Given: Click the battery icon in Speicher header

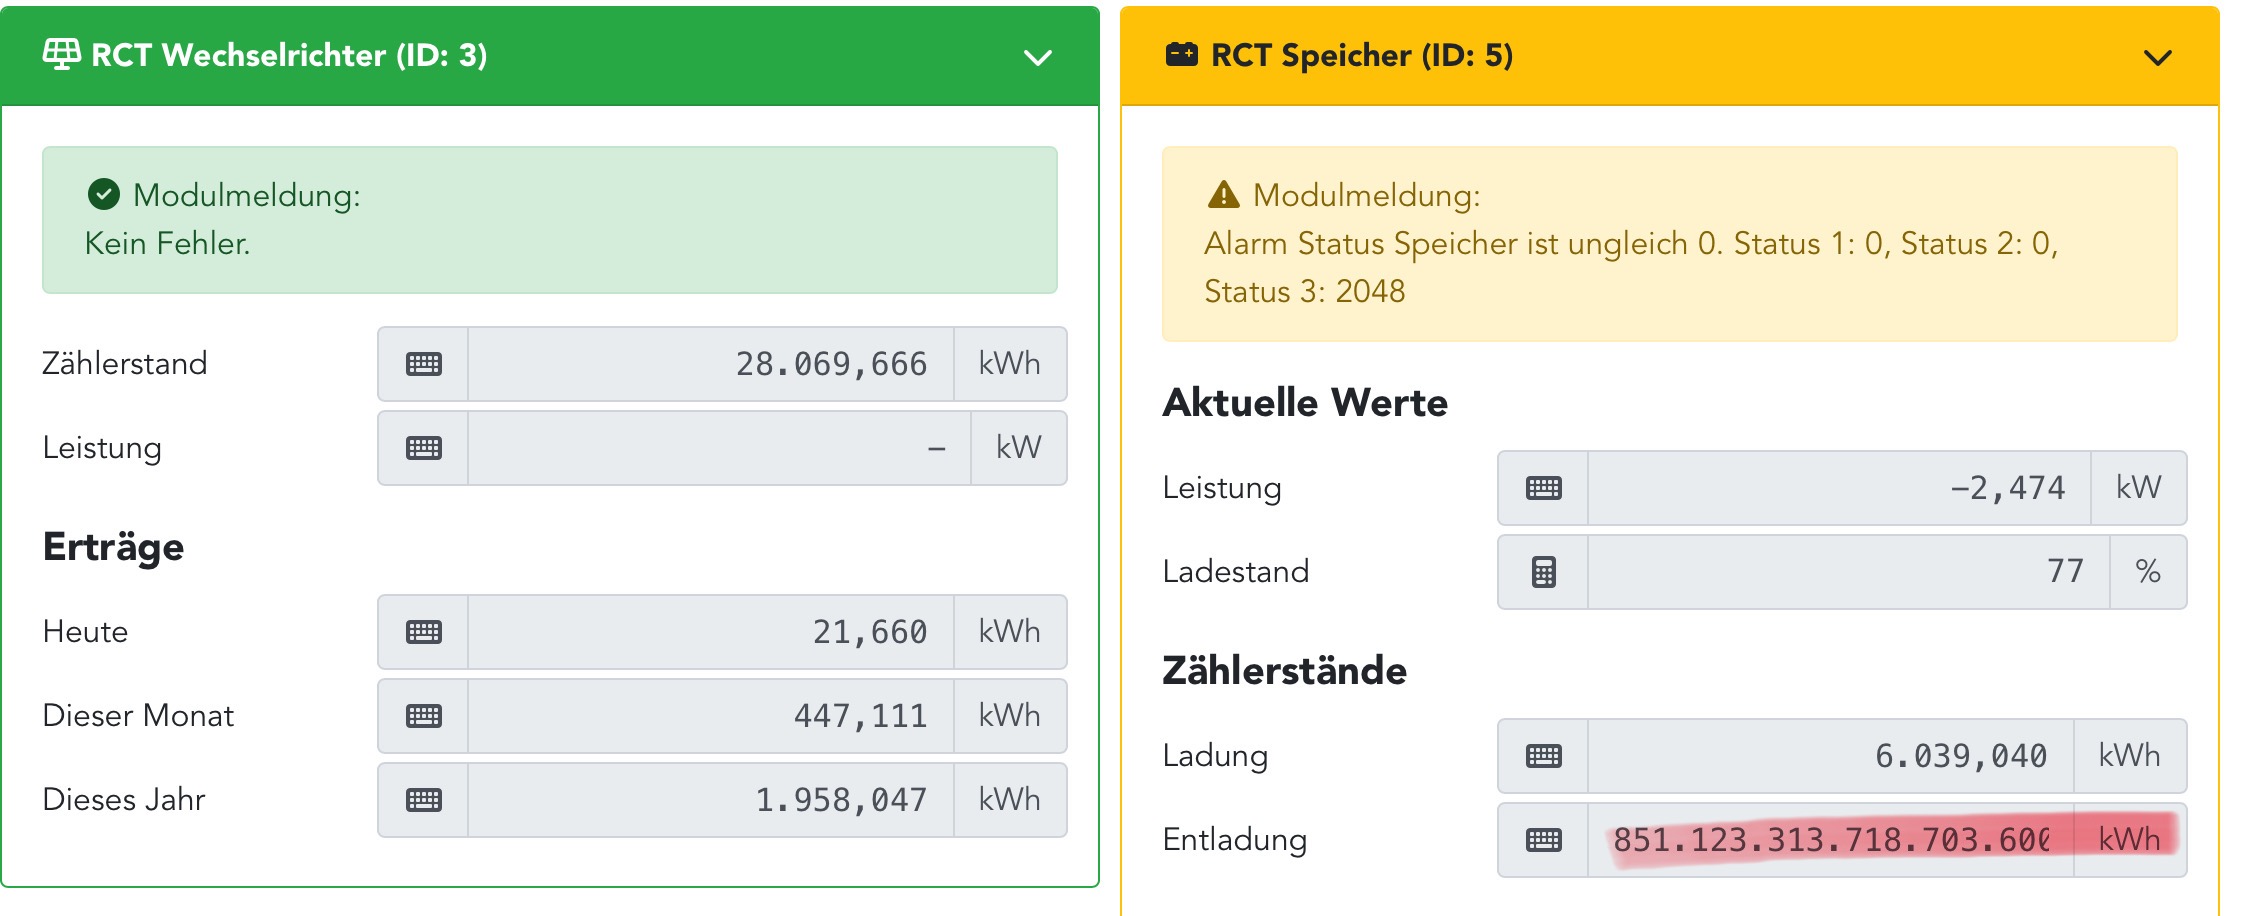Looking at the screenshot, I should (1181, 54).
